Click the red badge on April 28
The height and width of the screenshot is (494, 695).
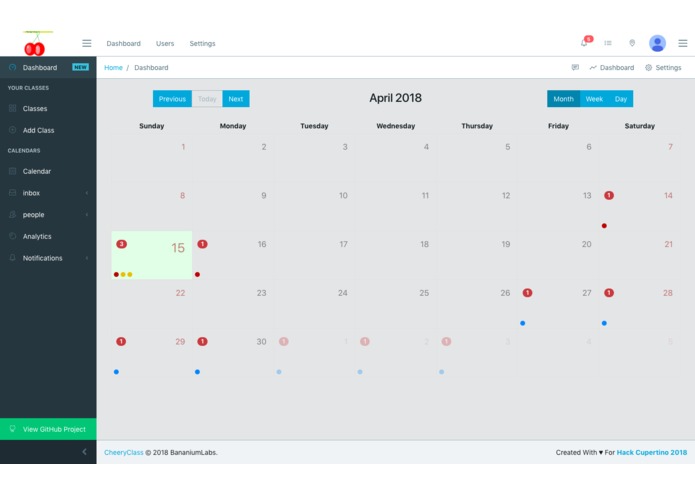(609, 293)
